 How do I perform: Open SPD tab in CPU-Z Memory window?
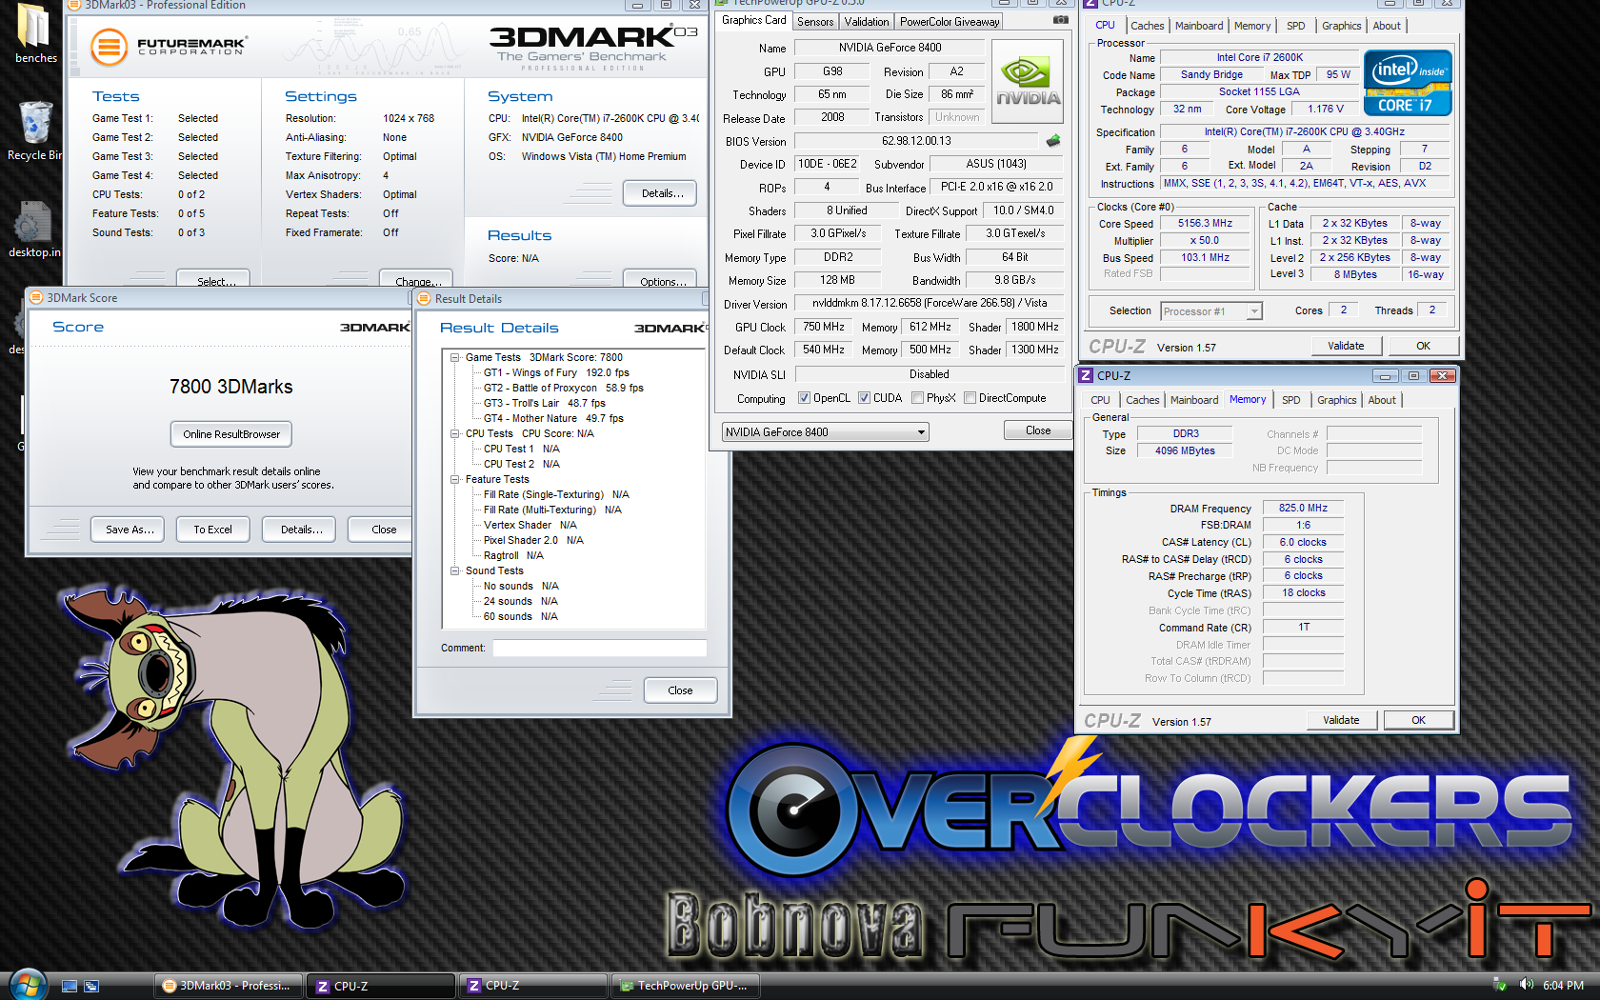pos(1291,400)
